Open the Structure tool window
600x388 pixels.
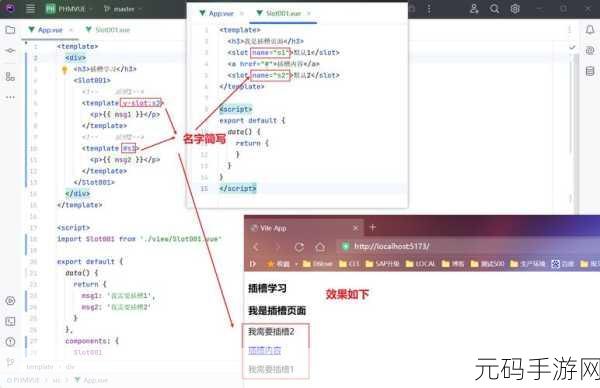(10, 77)
